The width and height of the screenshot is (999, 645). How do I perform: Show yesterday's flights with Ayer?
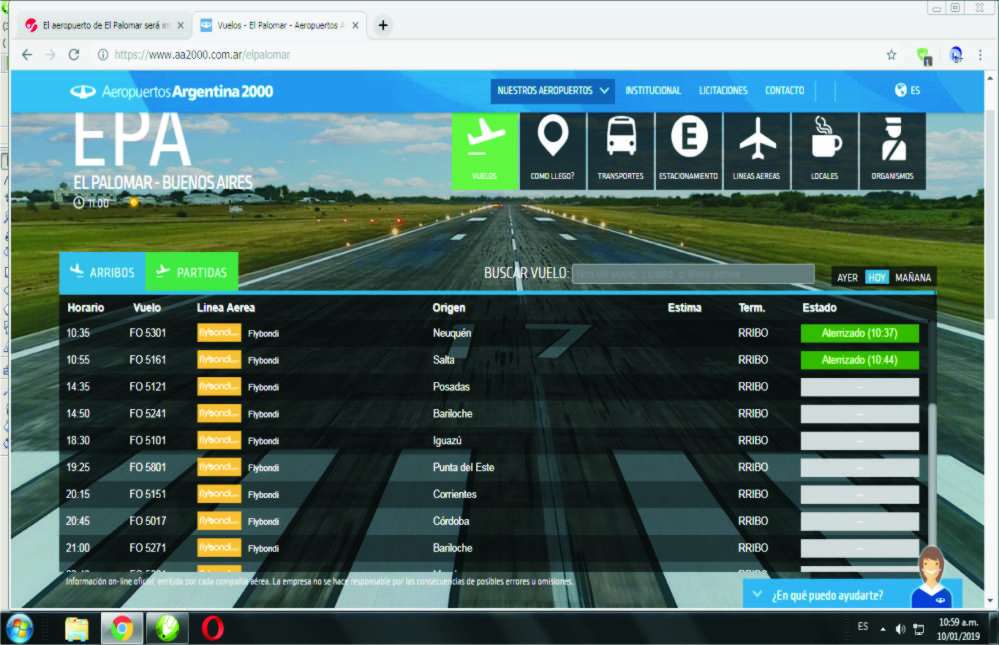(x=847, y=278)
